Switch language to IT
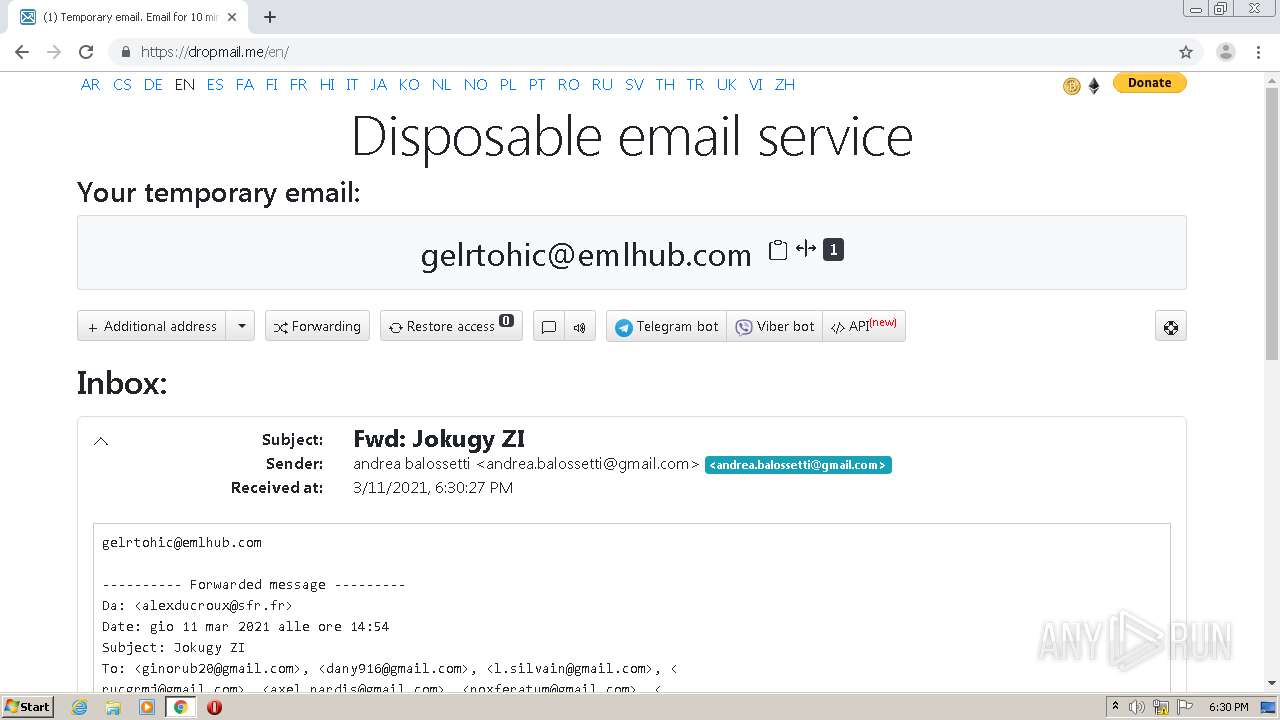This screenshot has height=720, width=1280. pyautogui.click(x=352, y=85)
